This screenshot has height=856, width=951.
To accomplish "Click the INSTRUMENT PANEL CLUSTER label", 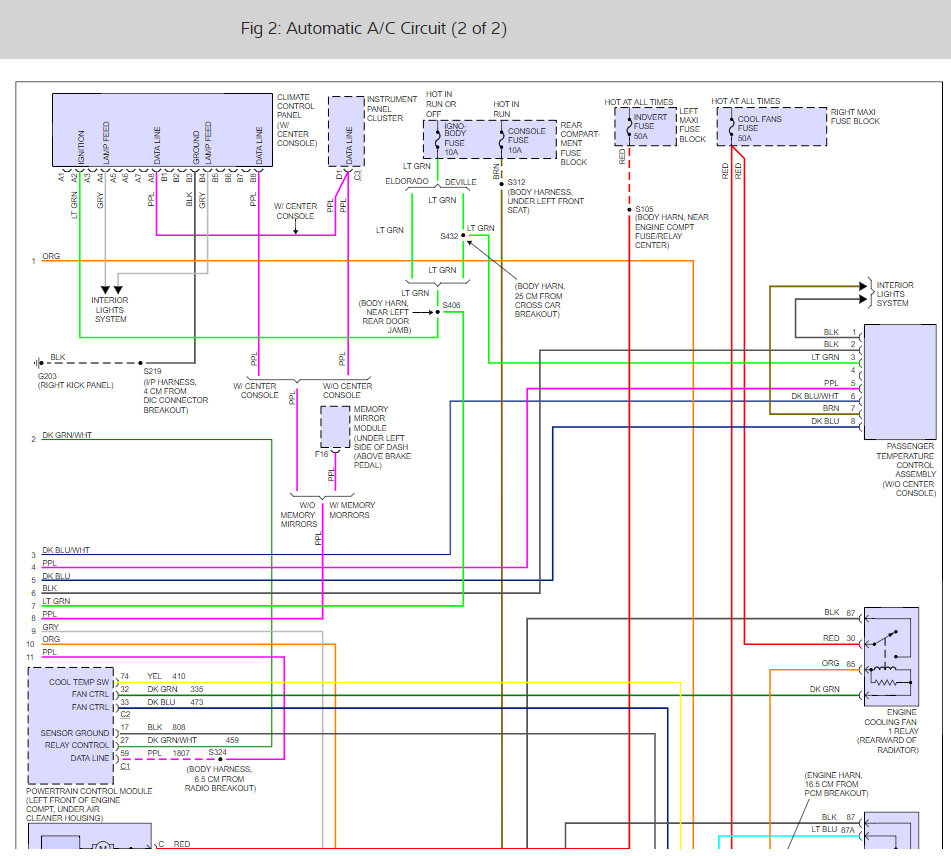I will click(392, 109).
